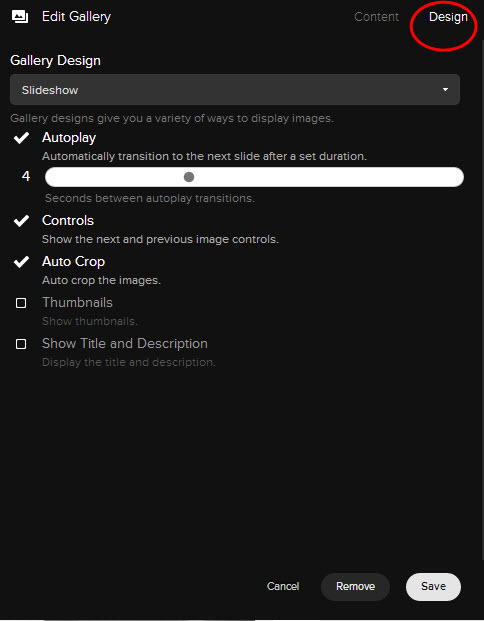
Task: Enable the Thumbnails checkbox
Action: pyautogui.click(x=21, y=303)
